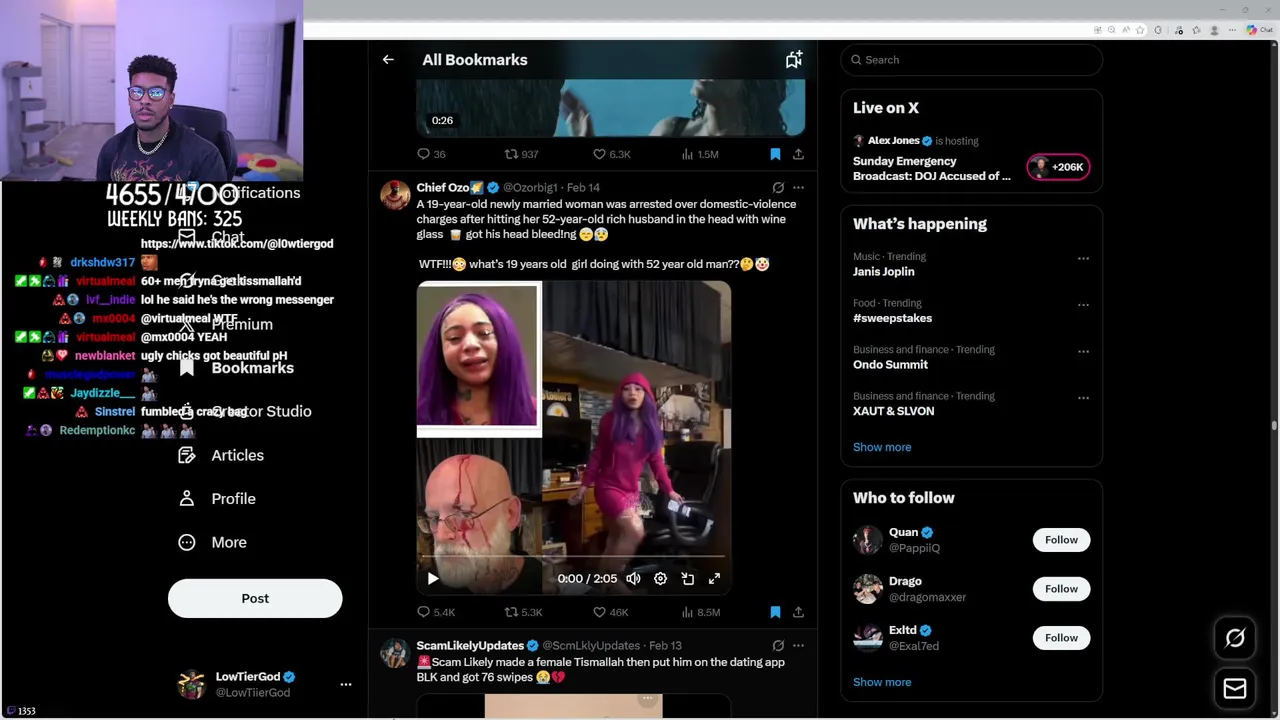Share the top post
Image resolution: width=1280 pixels, height=720 pixels.
(x=798, y=154)
